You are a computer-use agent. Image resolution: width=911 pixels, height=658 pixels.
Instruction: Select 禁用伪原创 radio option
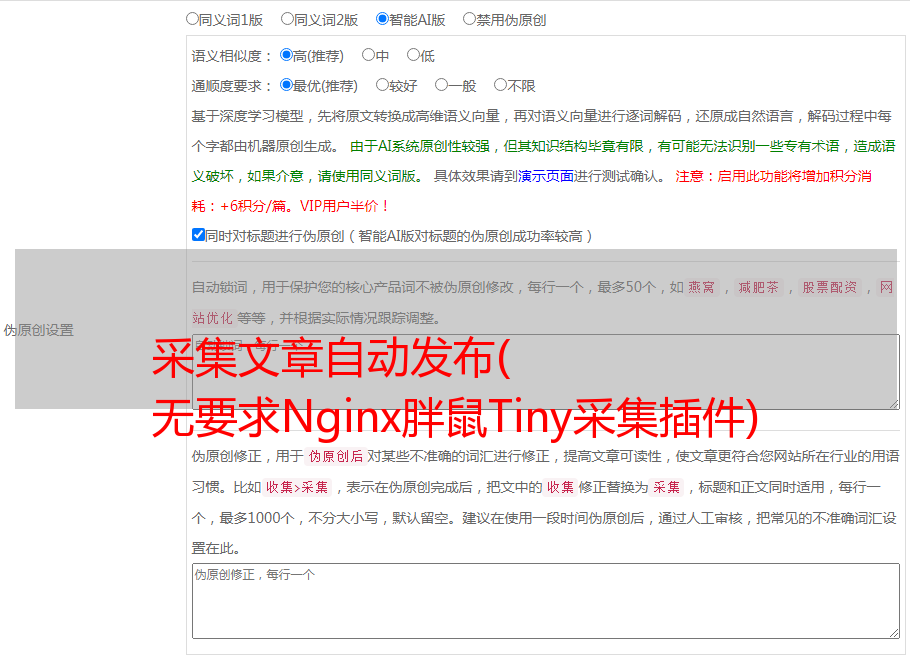[469, 19]
